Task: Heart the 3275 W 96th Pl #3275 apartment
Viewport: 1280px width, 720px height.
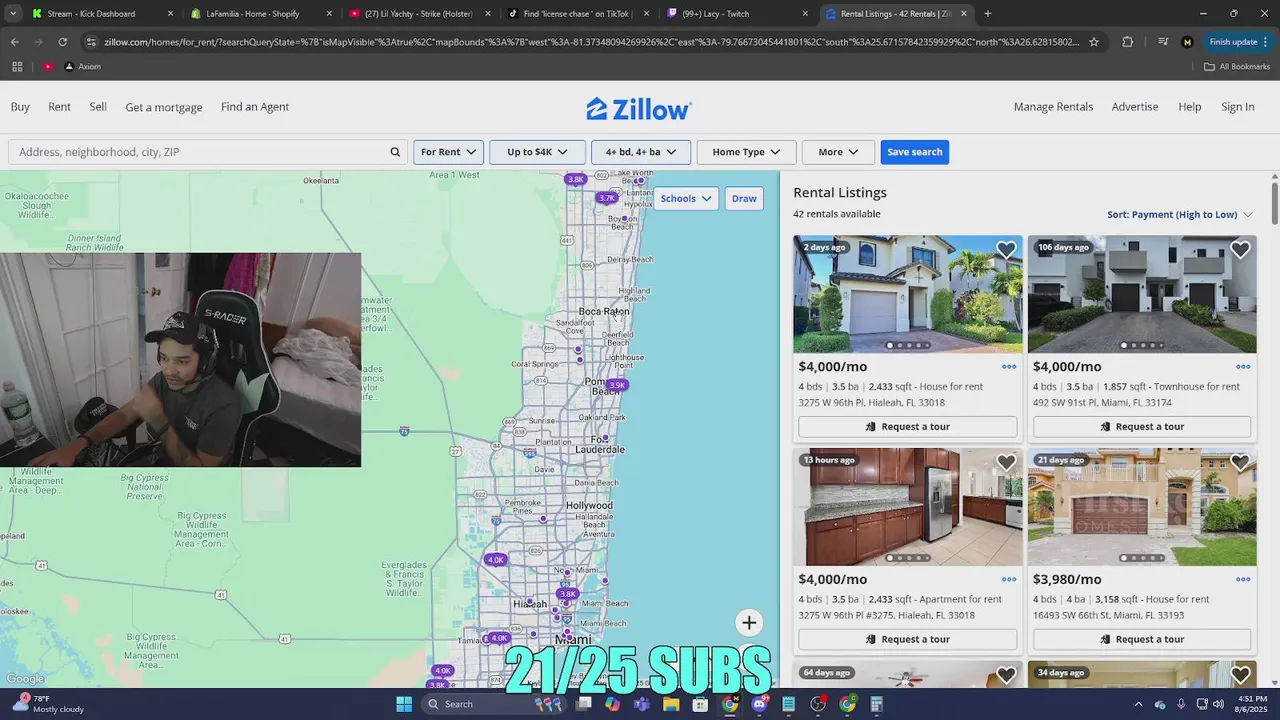Action: click(x=1006, y=463)
